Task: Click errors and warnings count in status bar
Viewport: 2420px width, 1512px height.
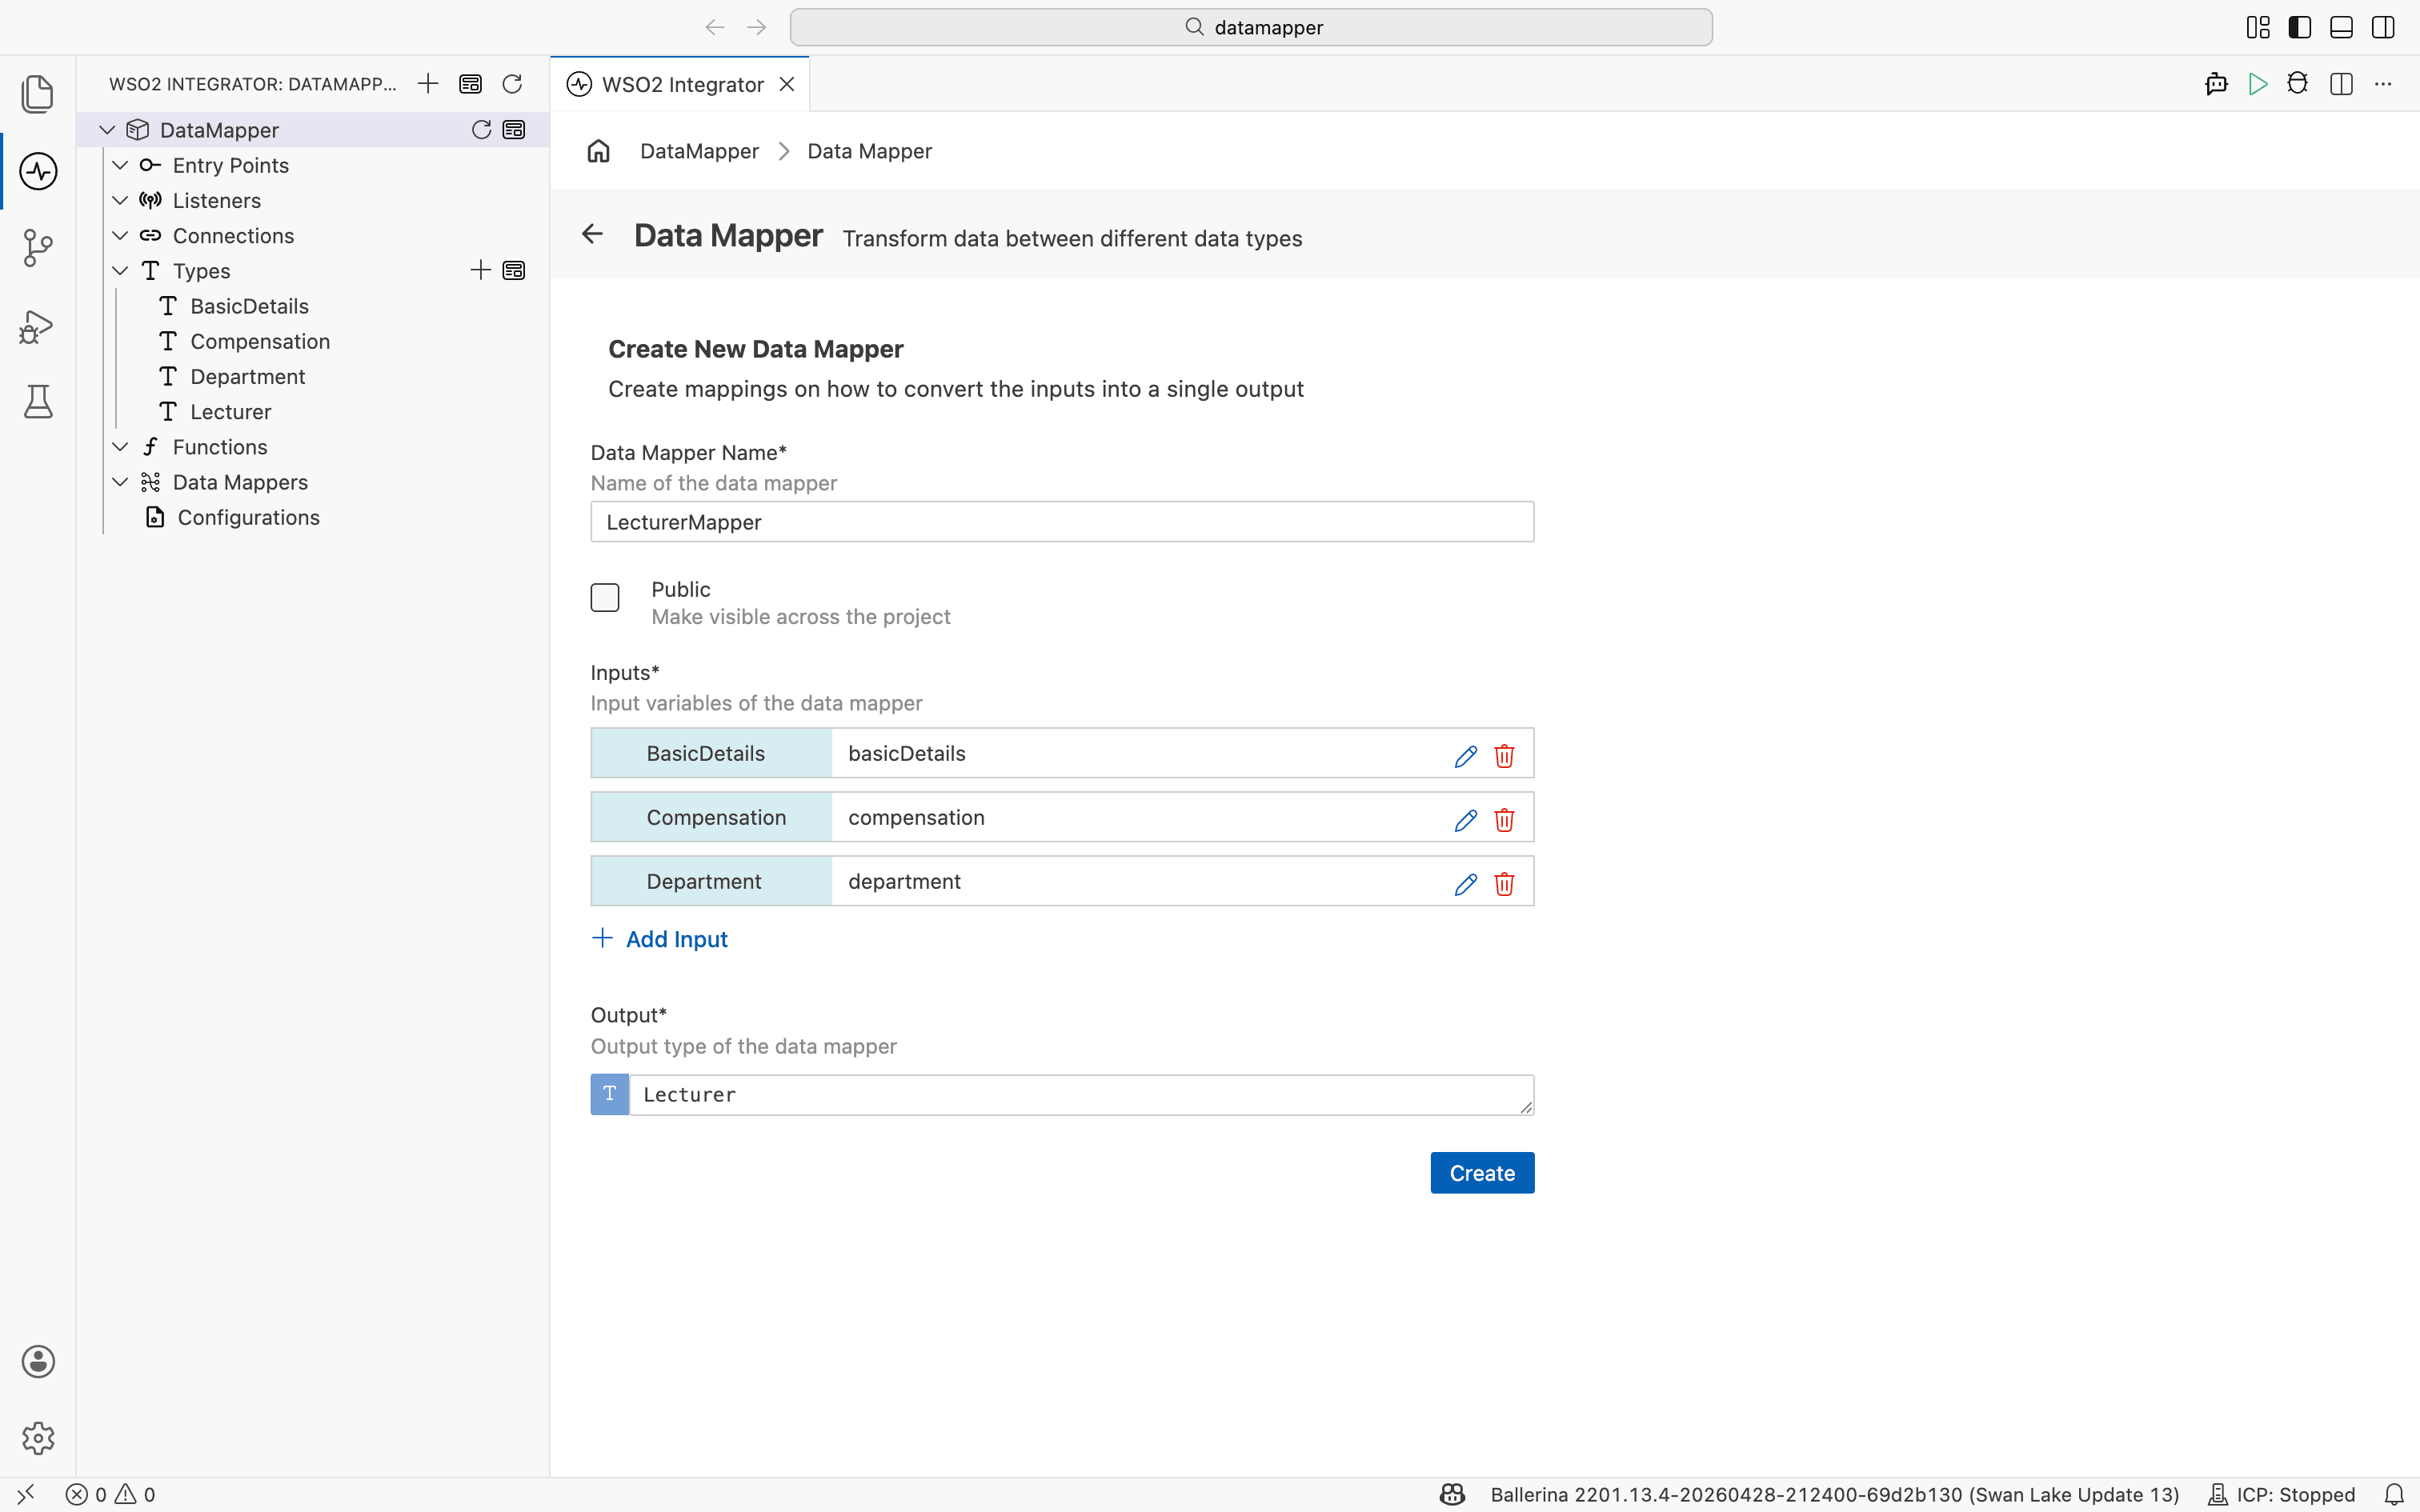Action: (110, 1494)
